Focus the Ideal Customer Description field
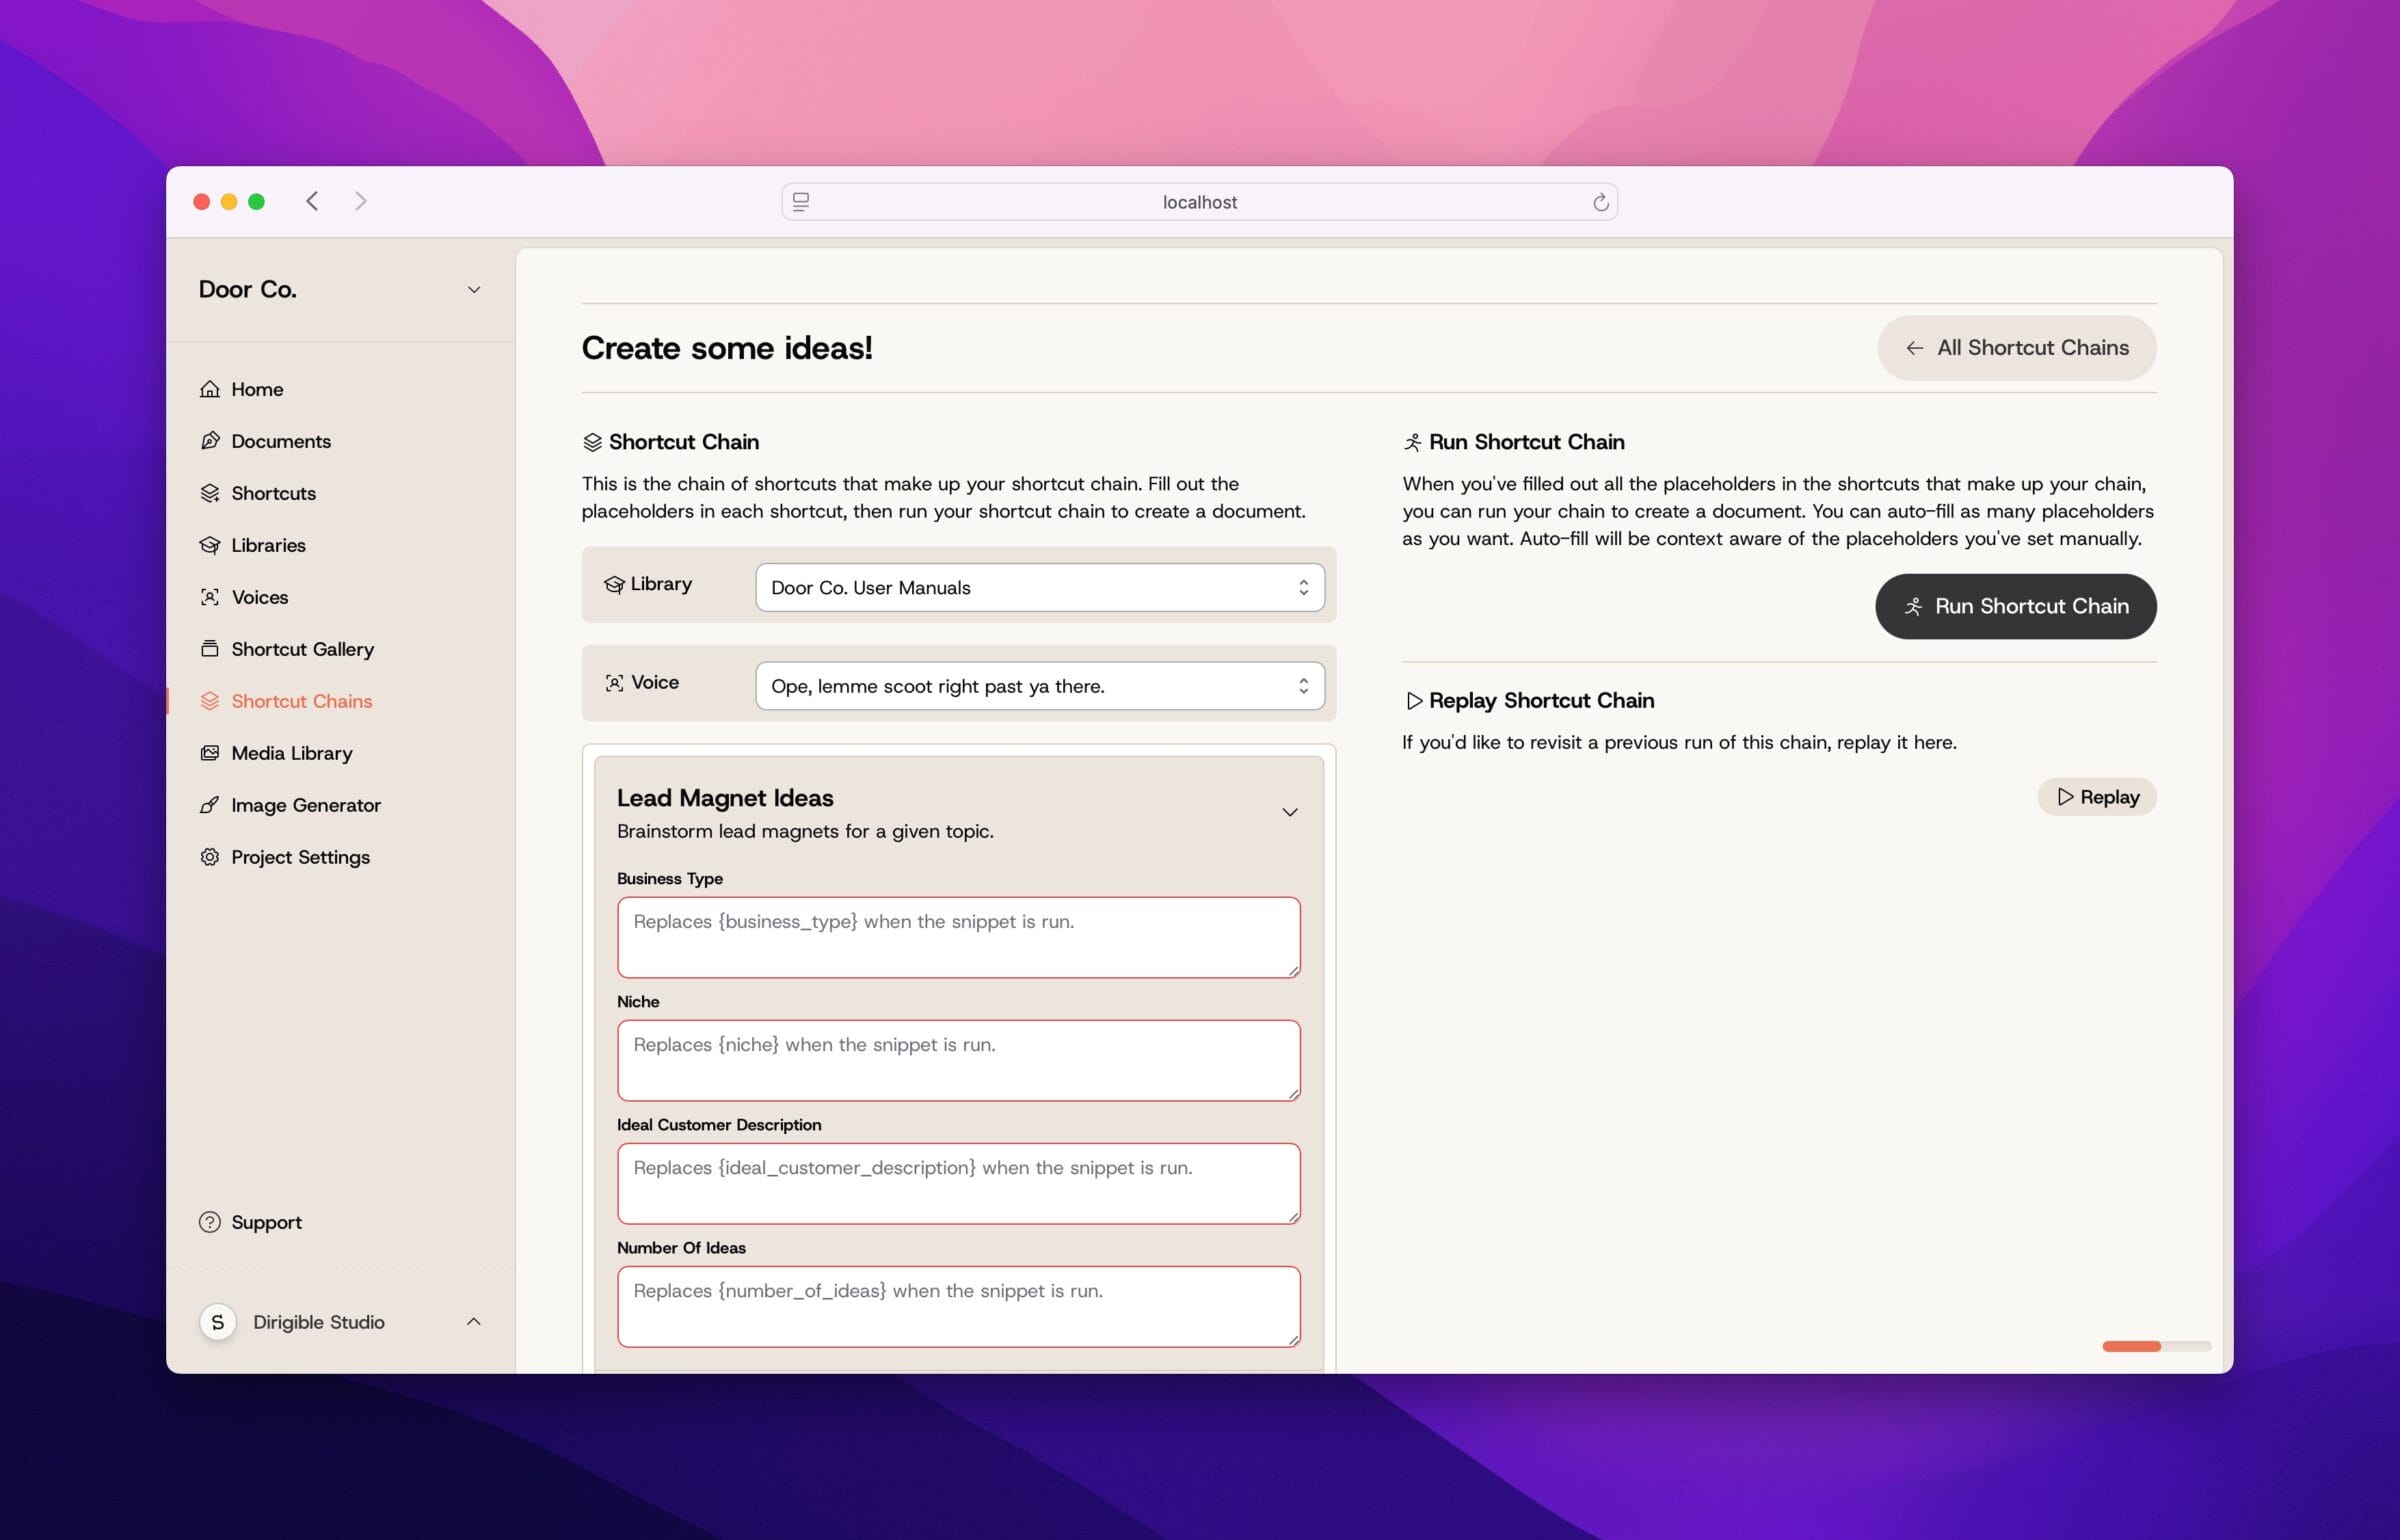 (958, 1183)
